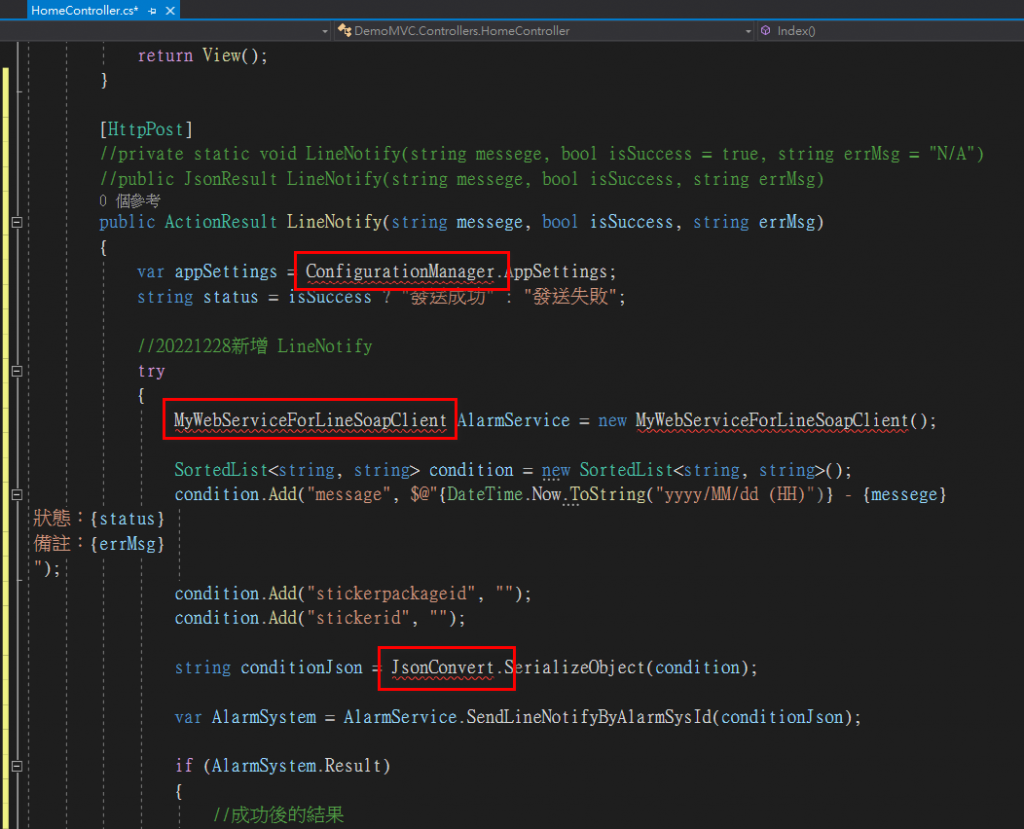Click the commented private static void LineNotify line
Screen dimensions: 1024x829
(541, 154)
